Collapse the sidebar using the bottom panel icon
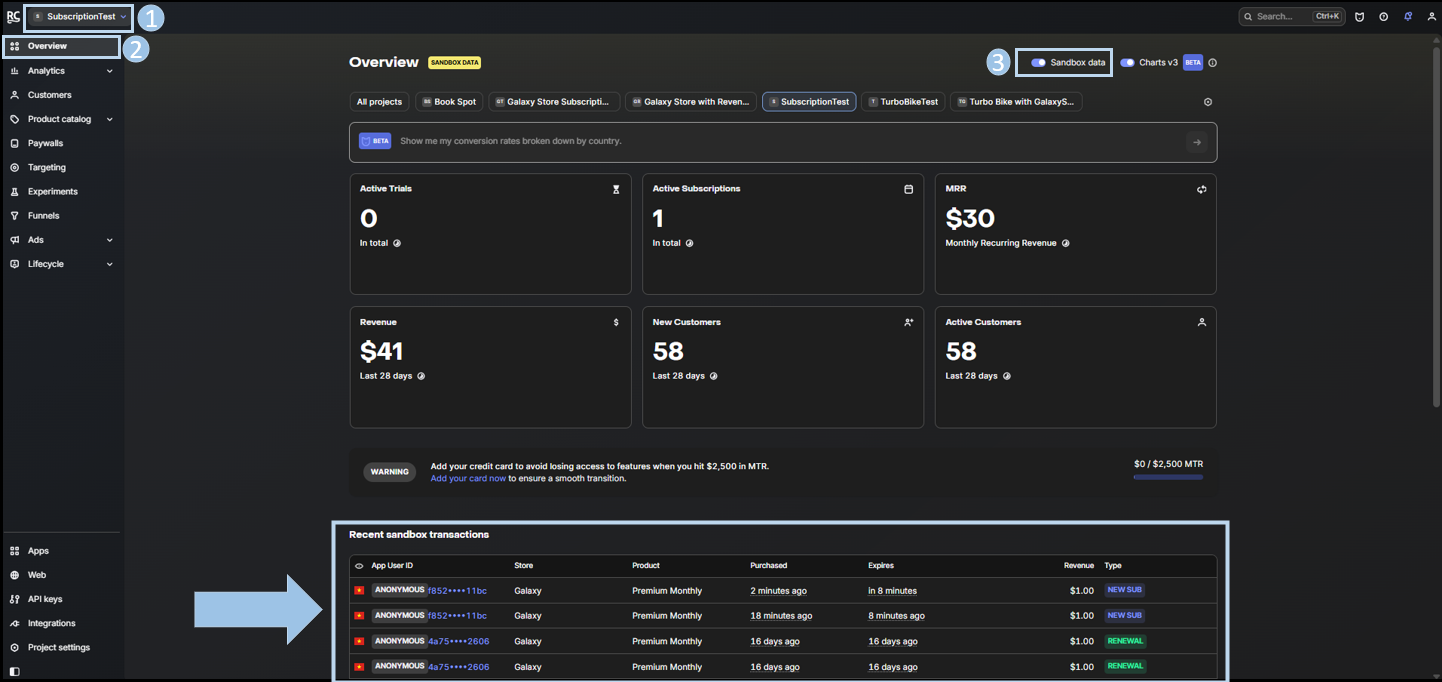 14,671
